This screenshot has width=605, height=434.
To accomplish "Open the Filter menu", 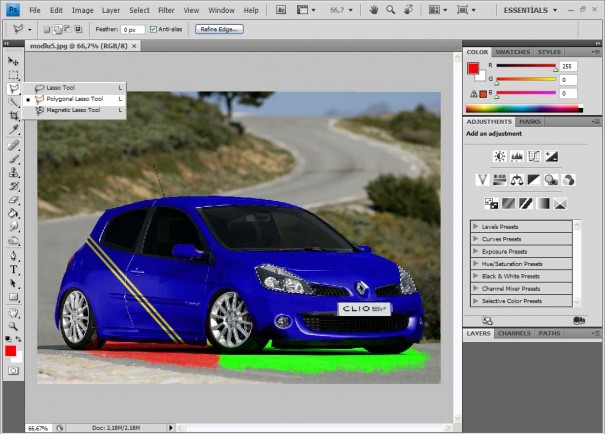I will pos(166,10).
